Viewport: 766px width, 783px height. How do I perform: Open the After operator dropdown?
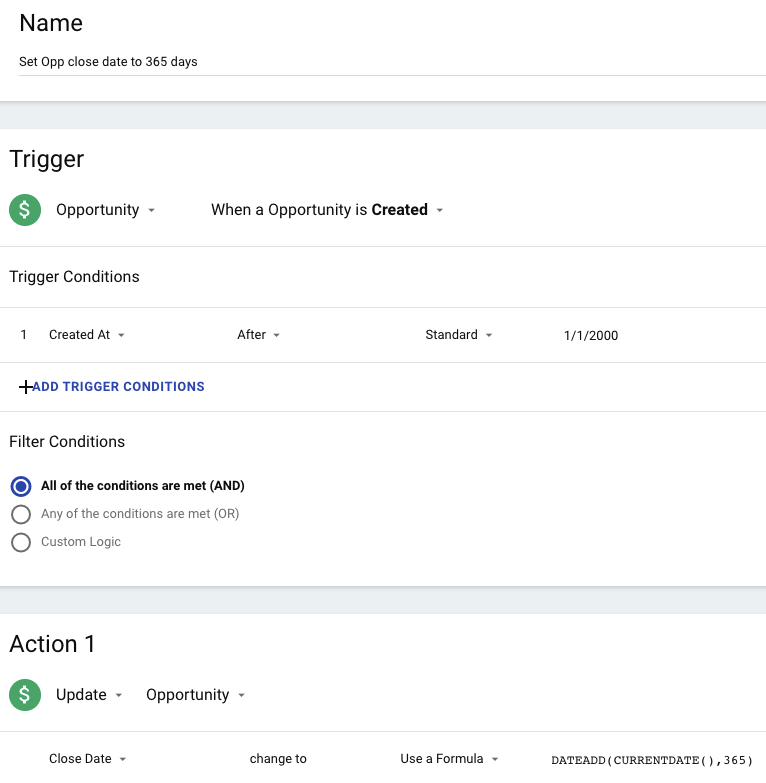(x=259, y=335)
